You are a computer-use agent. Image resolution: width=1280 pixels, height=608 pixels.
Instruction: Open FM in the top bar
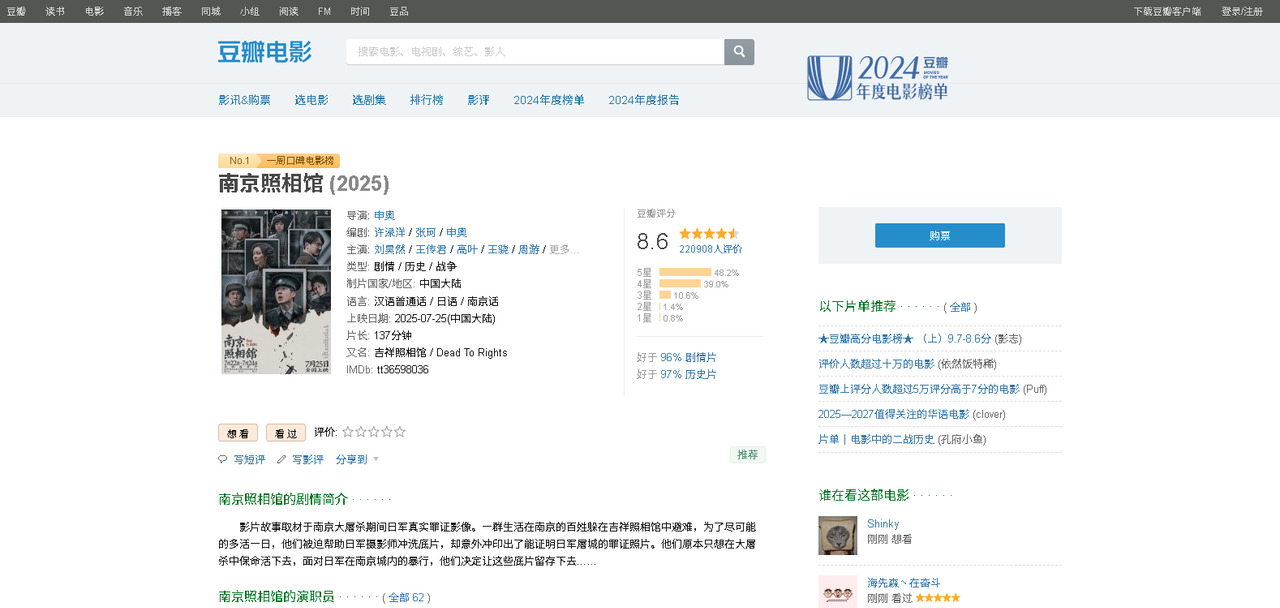click(x=324, y=11)
